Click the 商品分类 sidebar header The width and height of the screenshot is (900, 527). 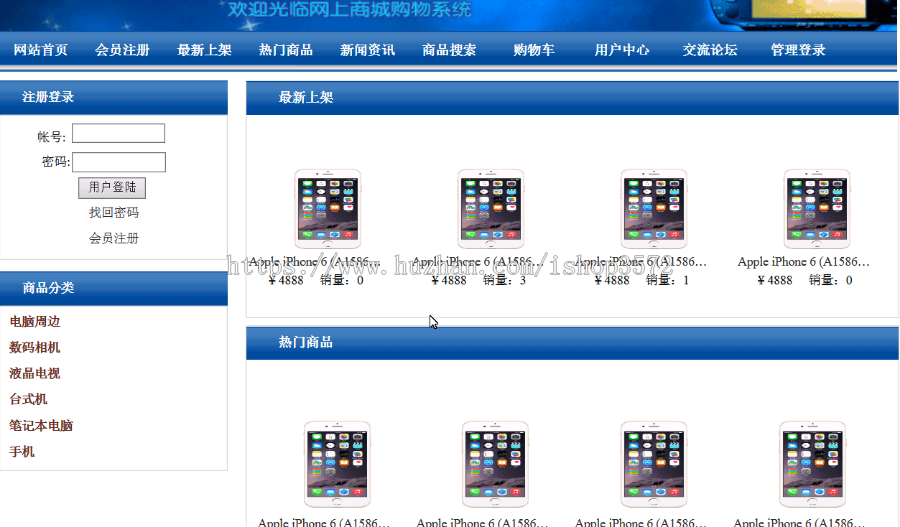pyautogui.click(x=48, y=288)
